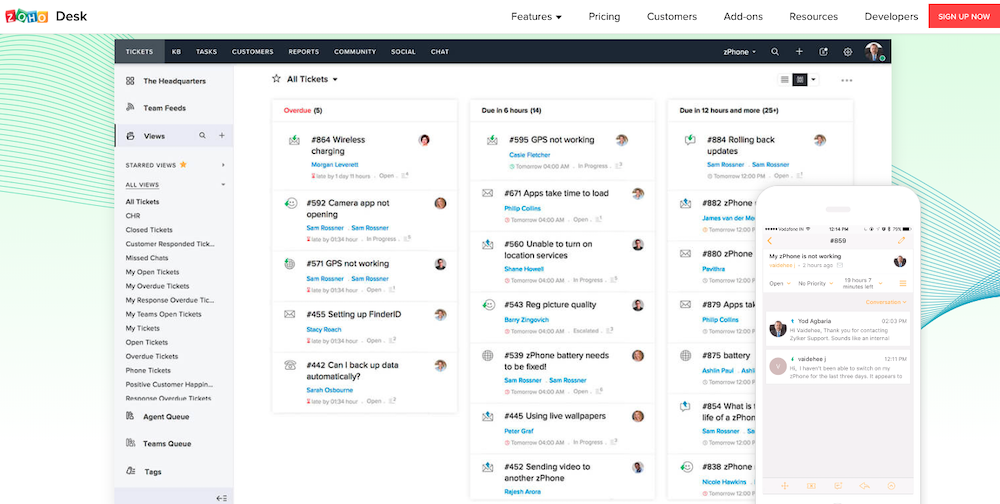Select the Missed Chats view
Screen dimensions: 1000x504
[x=147, y=258]
